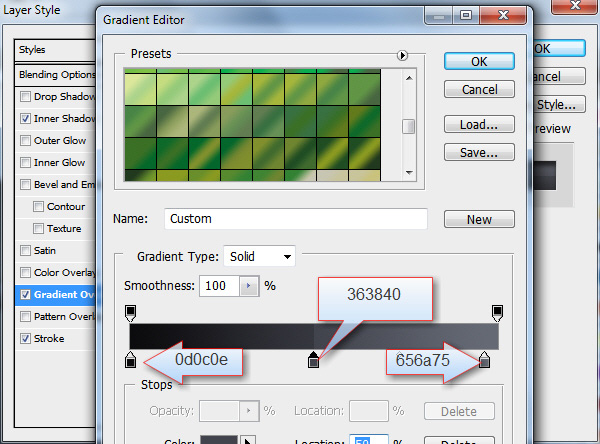Click the gradient Name text field
The width and height of the screenshot is (600, 444).
(x=295, y=219)
